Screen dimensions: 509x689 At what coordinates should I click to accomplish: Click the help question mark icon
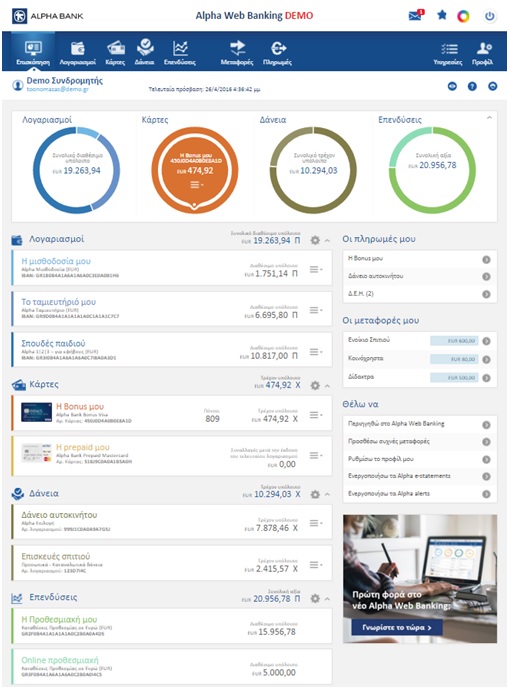click(472, 87)
